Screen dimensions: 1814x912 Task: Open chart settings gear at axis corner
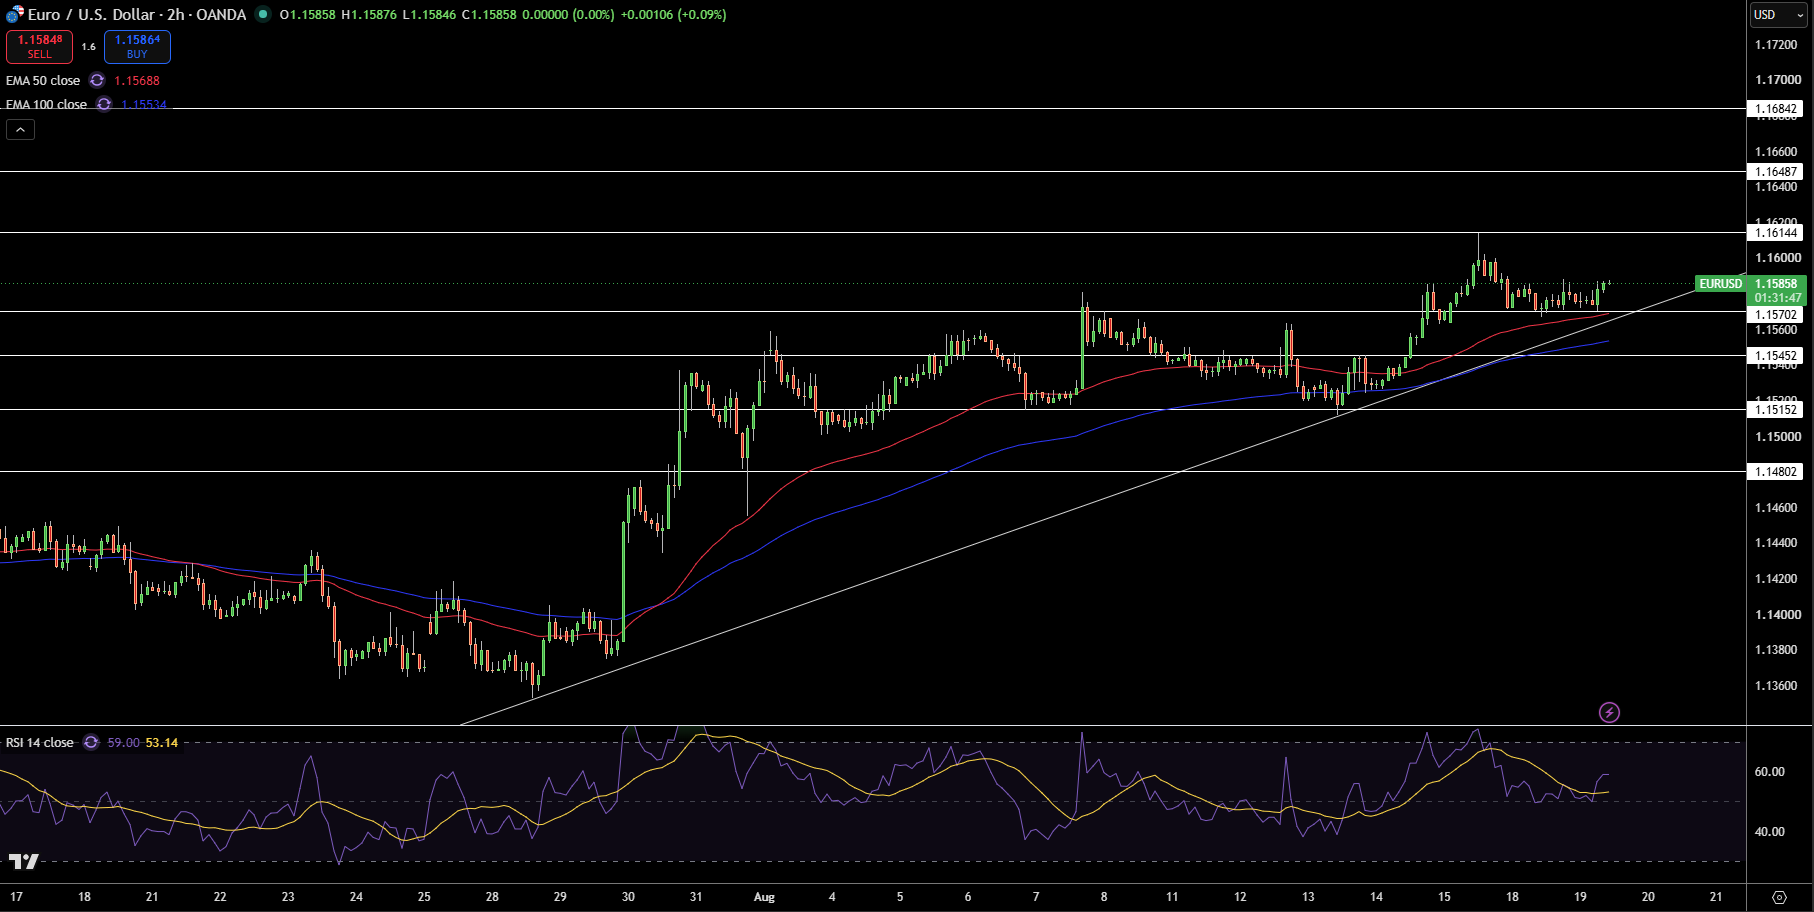tap(1779, 897)
